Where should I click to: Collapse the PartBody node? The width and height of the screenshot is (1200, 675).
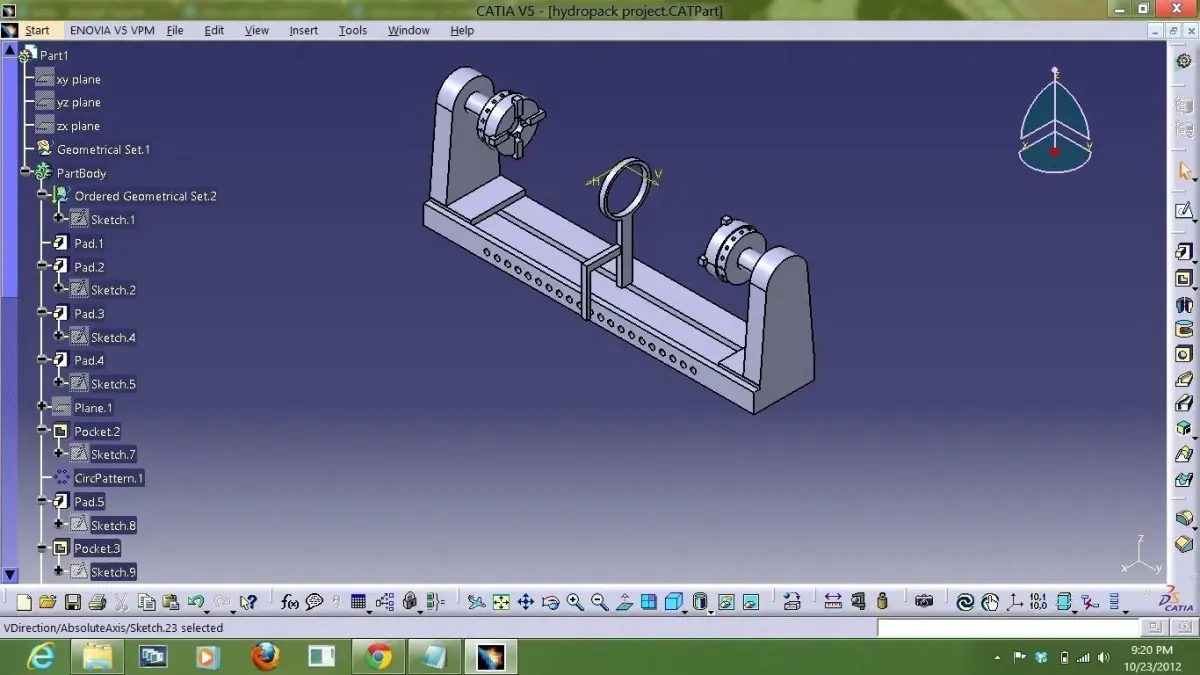coord(26,172)
